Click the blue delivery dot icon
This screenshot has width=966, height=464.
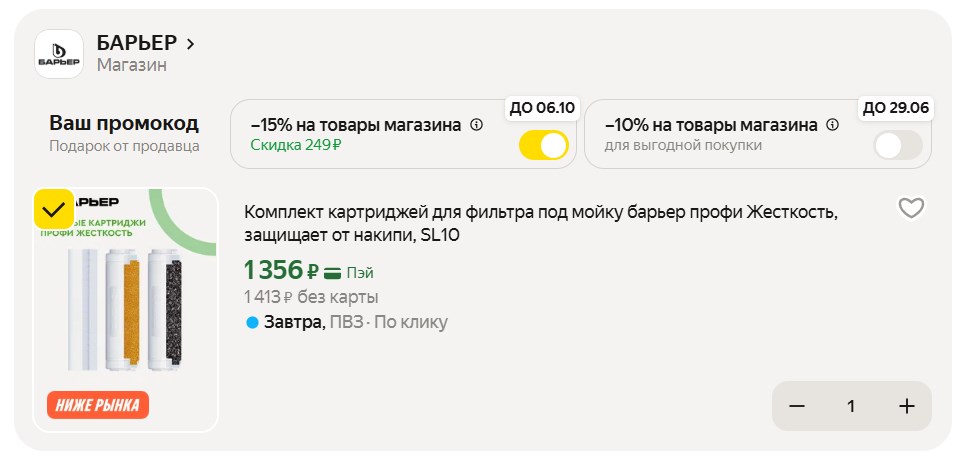click(x=251, y=322)
